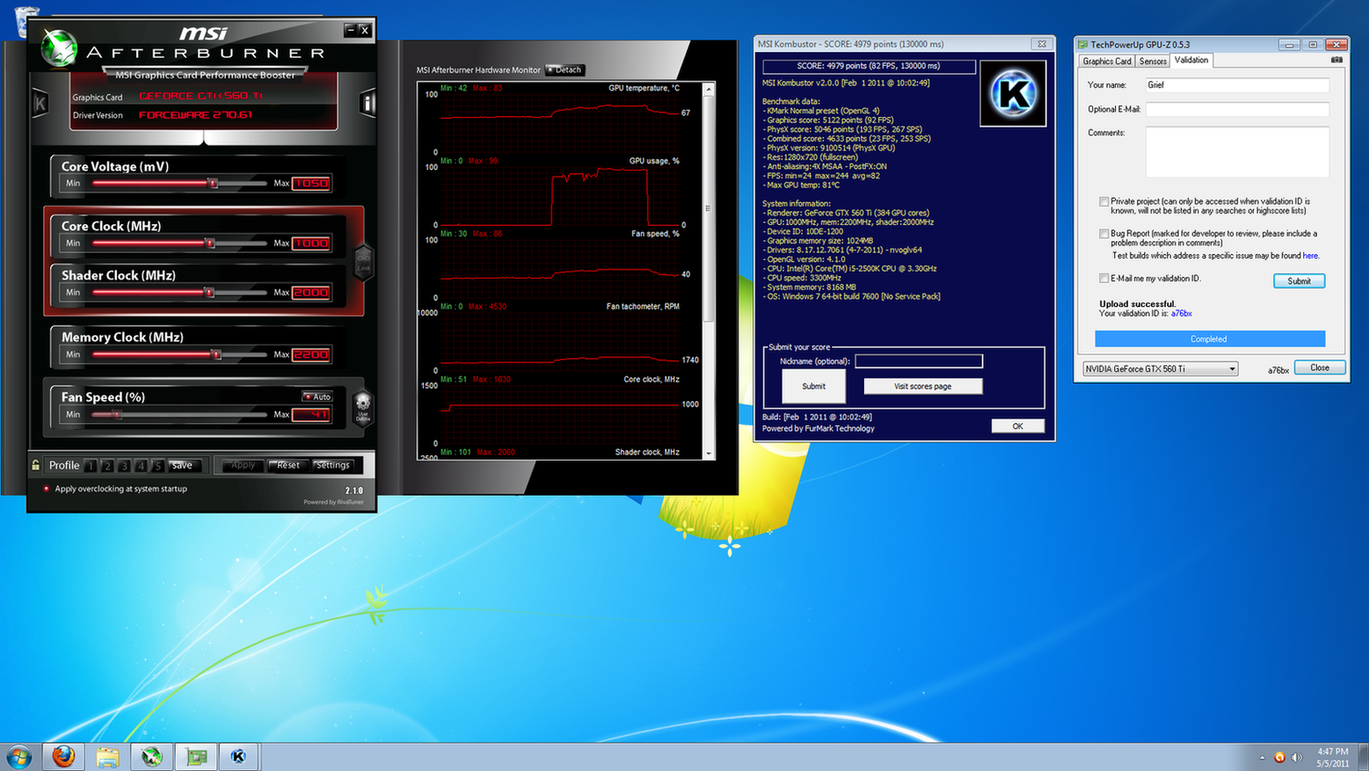The width and height of the screenshot is (1369, 771).
Task: Select profile slot 5
Action: [158, 466]
